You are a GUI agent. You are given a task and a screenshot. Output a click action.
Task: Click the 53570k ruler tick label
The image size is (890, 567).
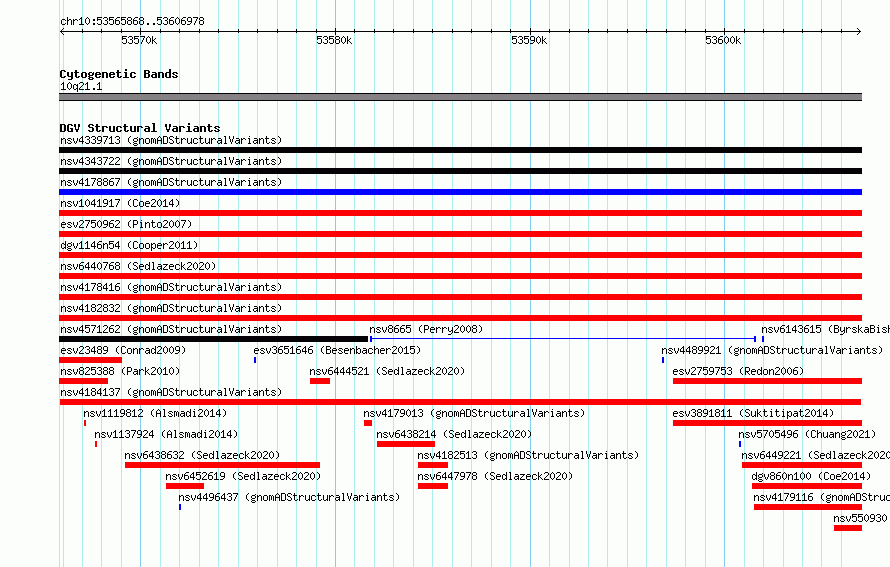(139, 40)
